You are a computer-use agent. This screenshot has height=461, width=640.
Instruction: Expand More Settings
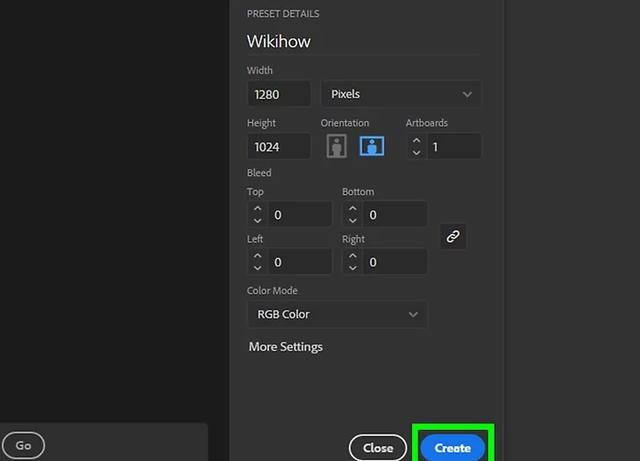[x=286, y=347]
